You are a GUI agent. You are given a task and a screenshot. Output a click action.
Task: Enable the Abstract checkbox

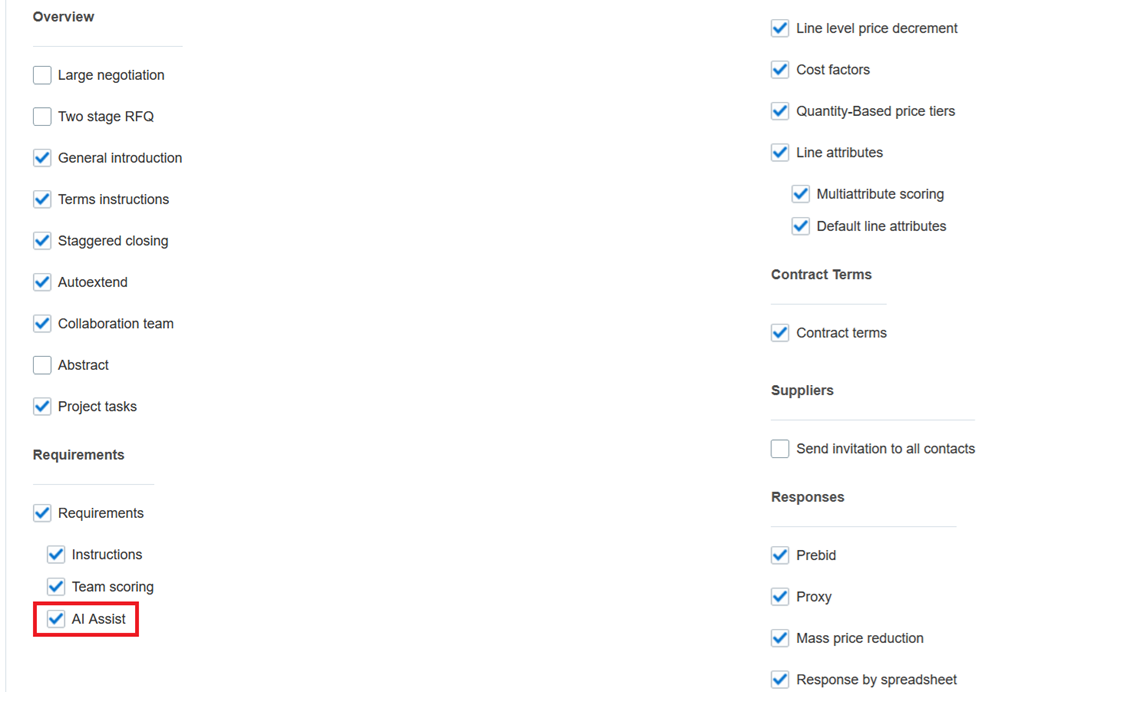42,365
